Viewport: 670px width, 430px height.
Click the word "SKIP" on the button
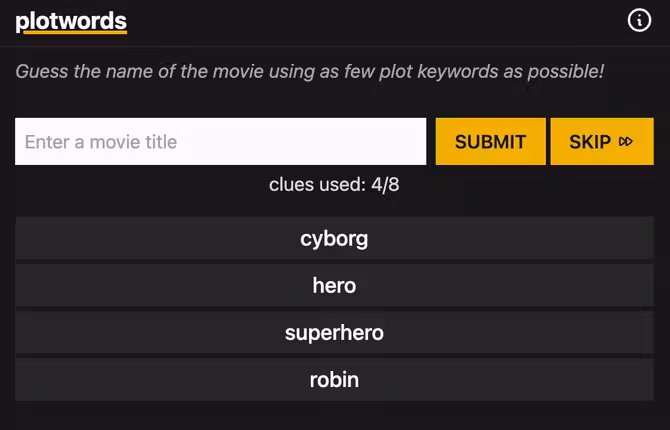(x=590, y=142)
